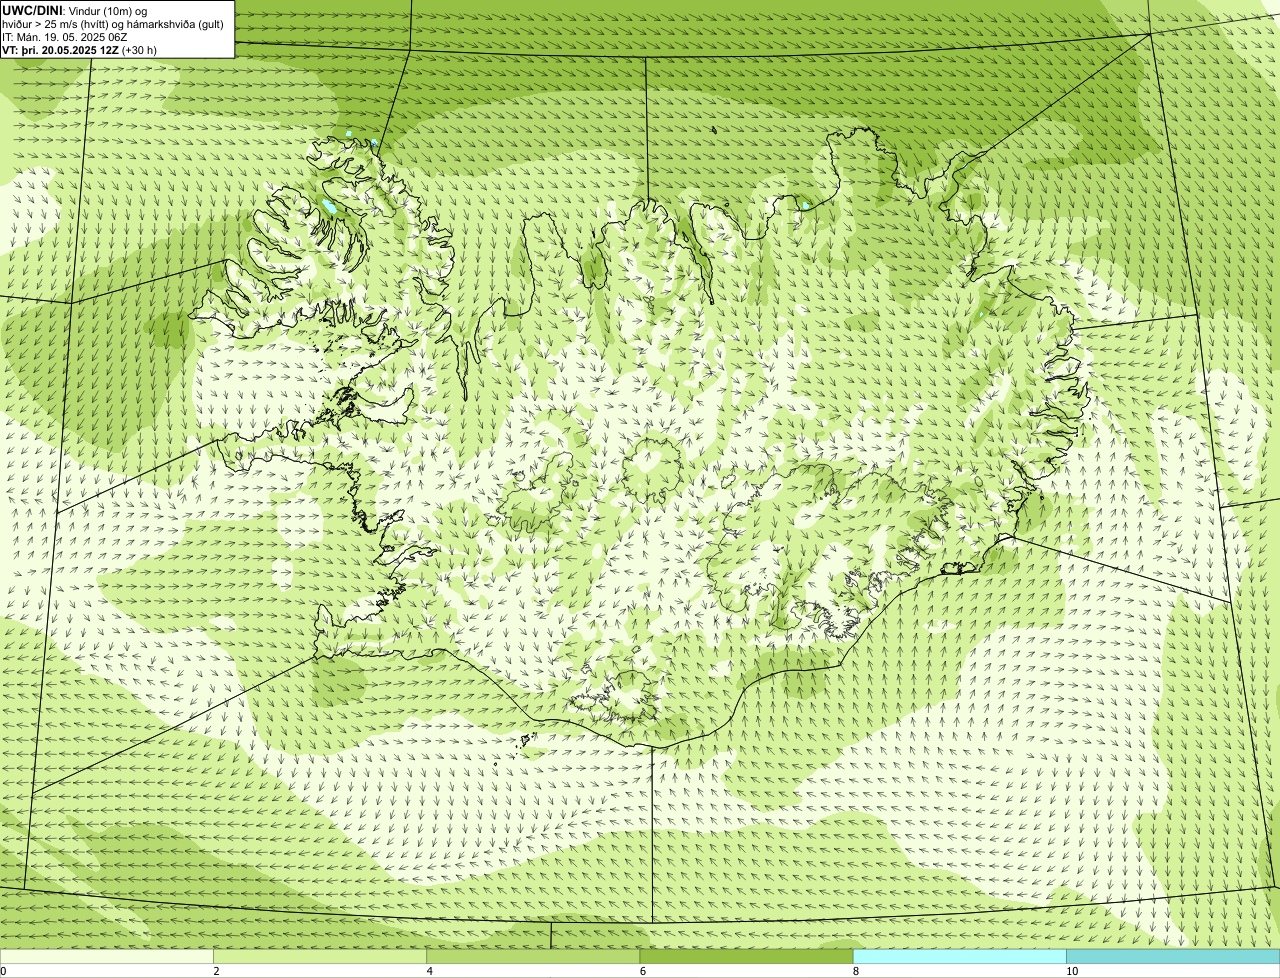Image resolution: width=1280 pixels, height=978 pixels.
Task: Click the legend scale label '6'
Action: (642, 971)
